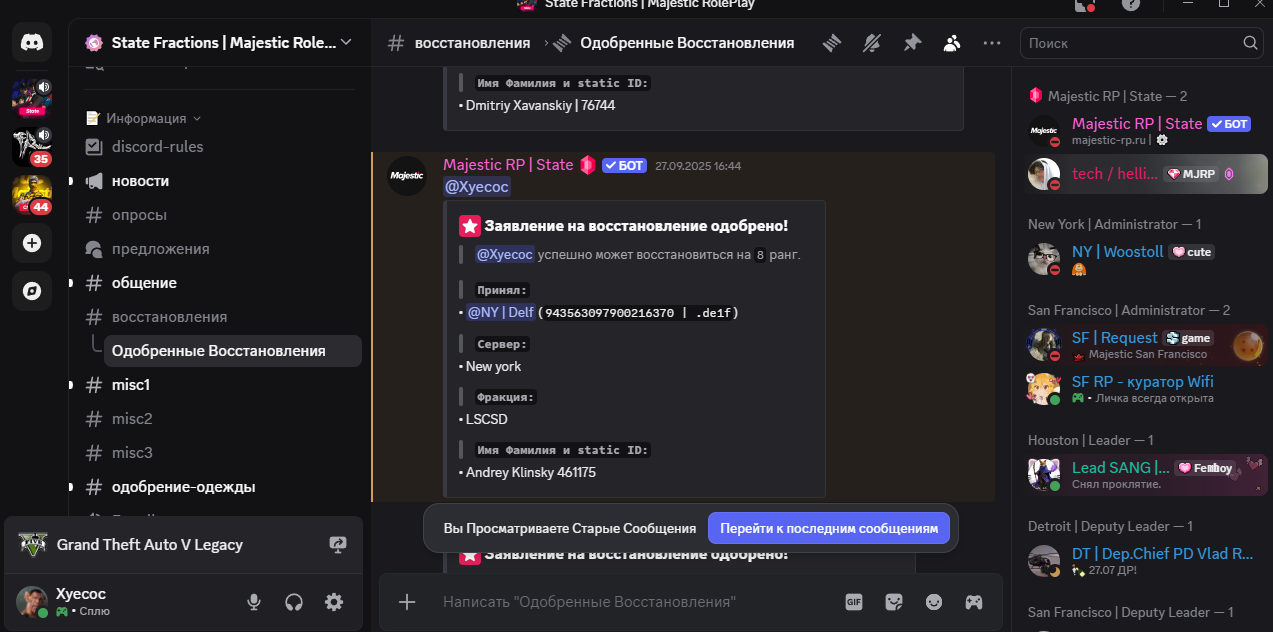Open sticker picker icon

coord(894,602)
